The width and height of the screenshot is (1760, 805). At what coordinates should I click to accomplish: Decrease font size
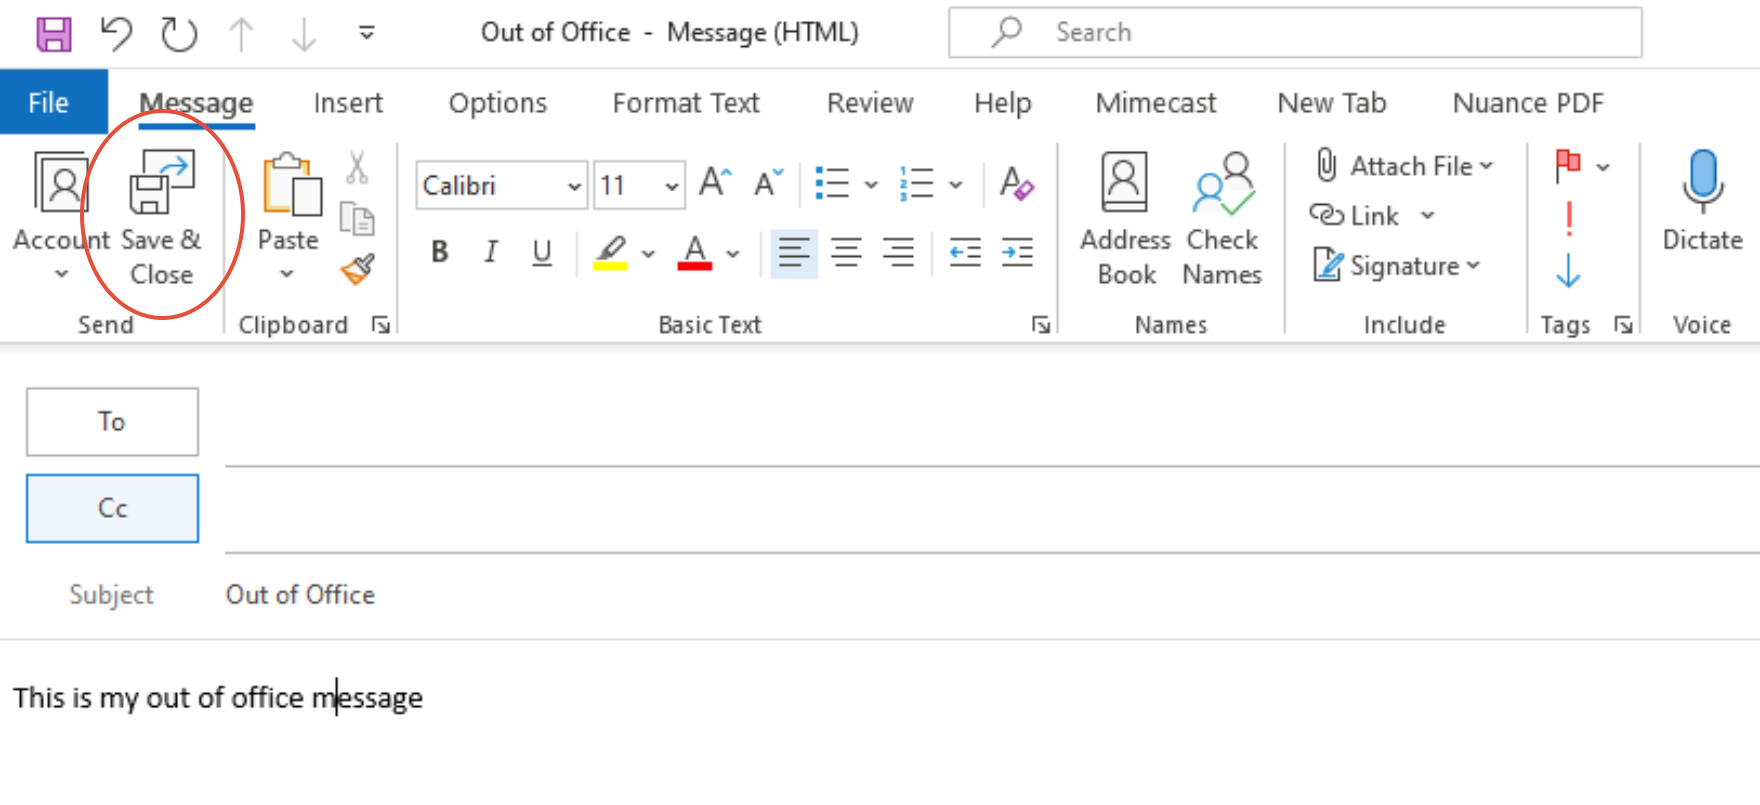[769, 183]
